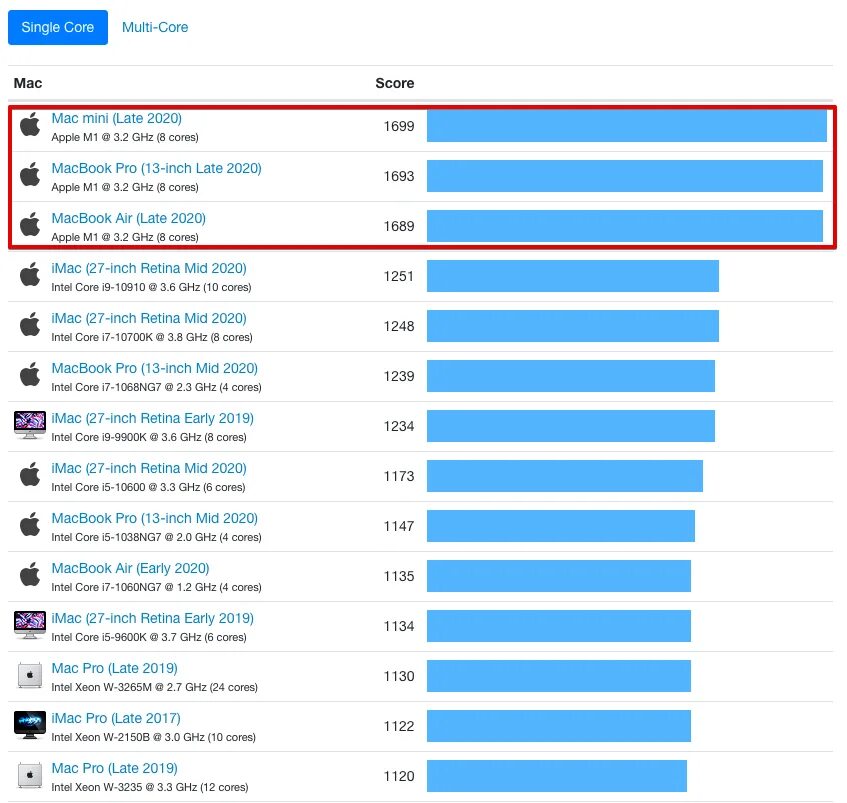Click Apple logo beside MacBook Air Late 2020
Image resolution: width=847 pixels, height=803 pixels.
[30, 225]
